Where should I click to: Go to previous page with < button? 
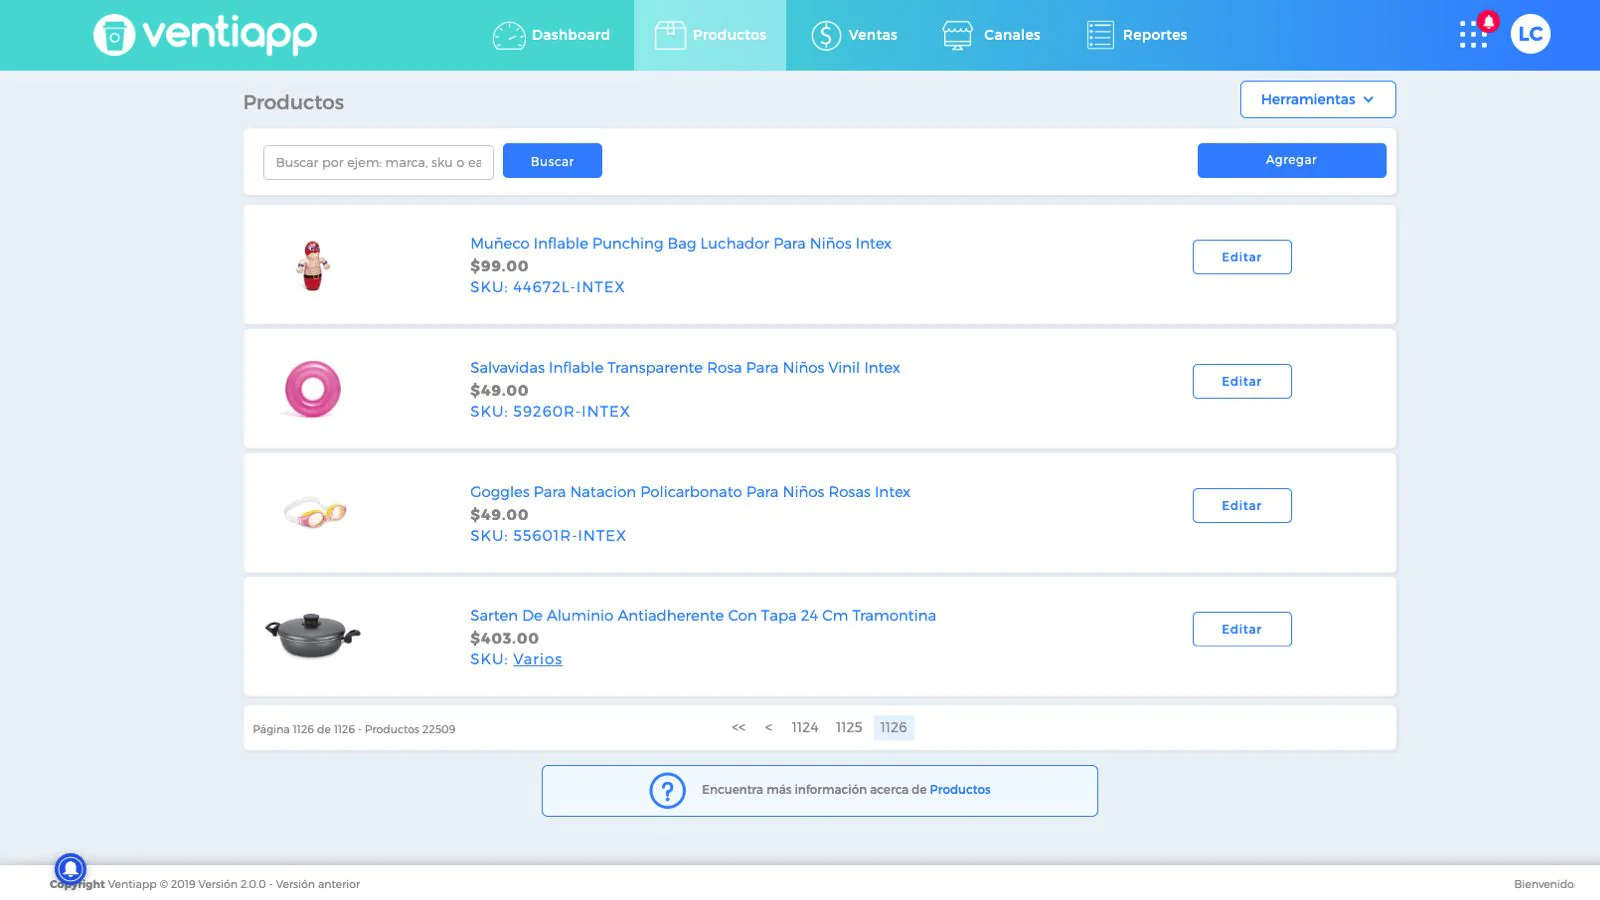click(x=768, y=728)
